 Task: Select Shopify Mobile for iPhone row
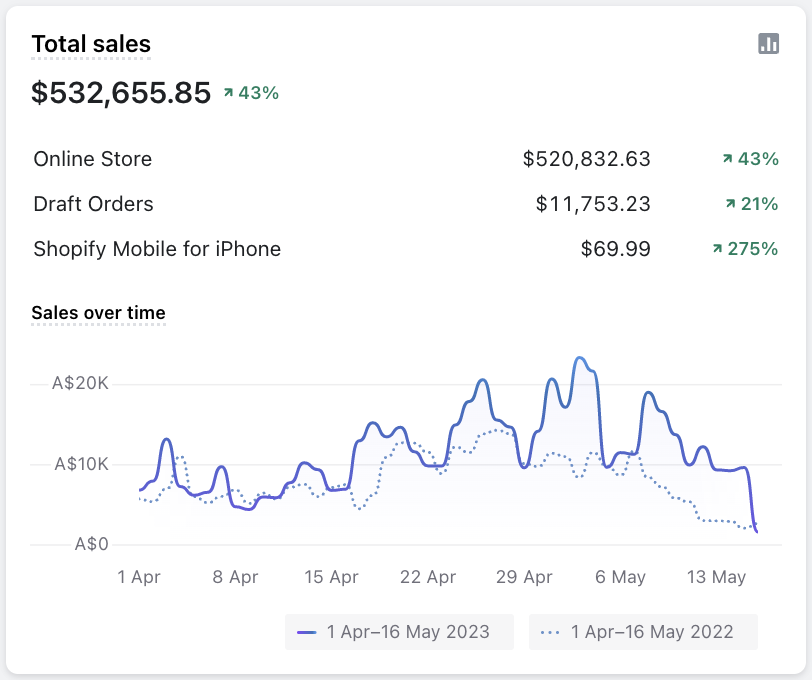coord(157,249)
